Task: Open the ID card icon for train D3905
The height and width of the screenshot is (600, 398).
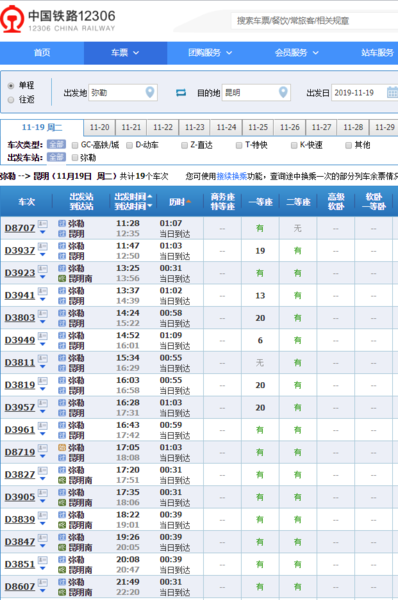Action: pyautogui.click(x=42, y=493)
